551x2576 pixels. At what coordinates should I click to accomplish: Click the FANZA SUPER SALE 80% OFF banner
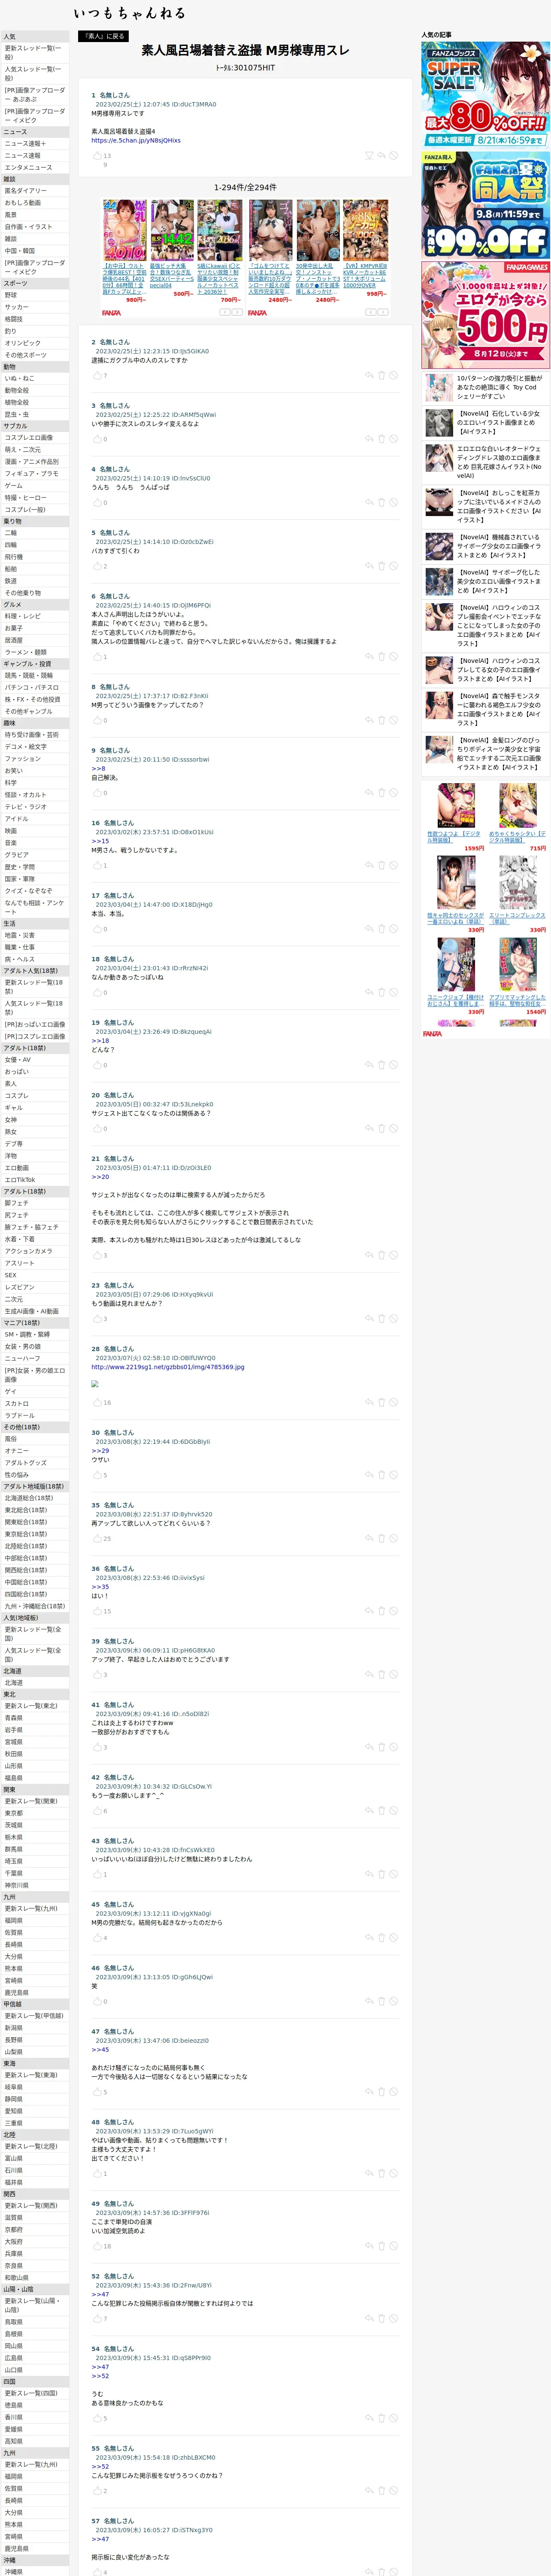pyautogui.click(x=485, y=94)
